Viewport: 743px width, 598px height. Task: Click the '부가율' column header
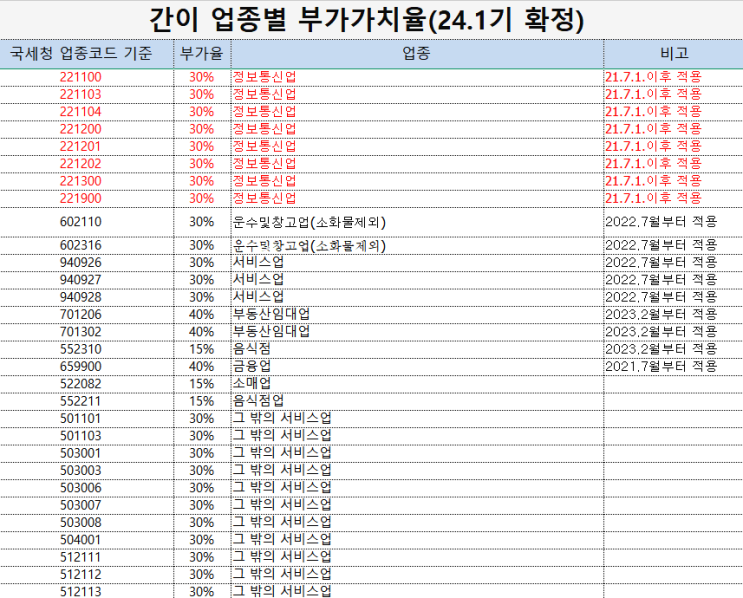[x=201, y=53]
